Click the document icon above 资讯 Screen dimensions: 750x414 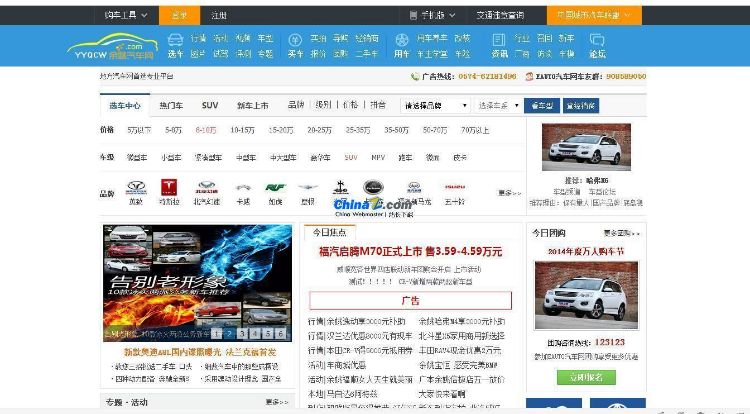[499, 39]
